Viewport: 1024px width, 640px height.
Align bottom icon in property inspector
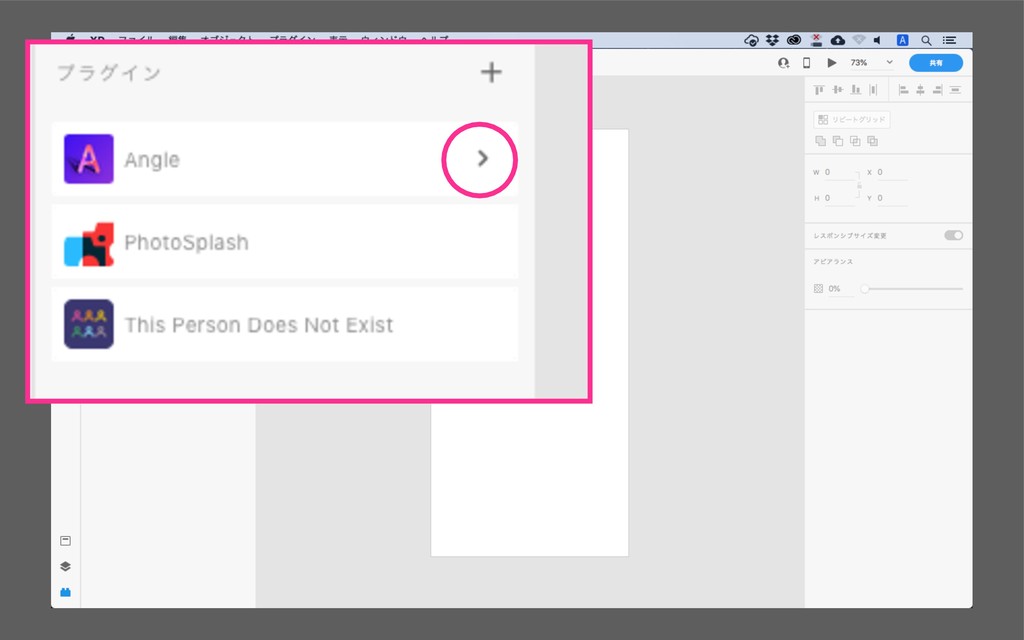tap(856, 89)
